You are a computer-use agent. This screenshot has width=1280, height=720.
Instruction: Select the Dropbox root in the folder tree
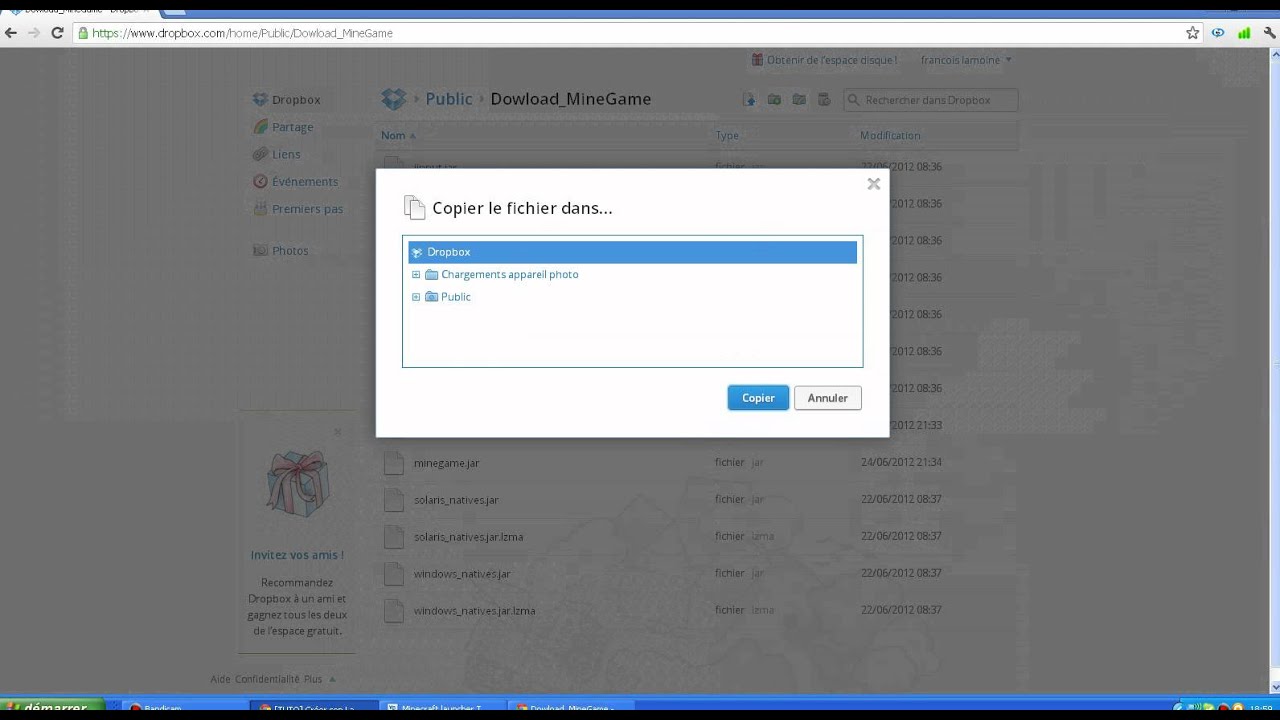point(632,252)
